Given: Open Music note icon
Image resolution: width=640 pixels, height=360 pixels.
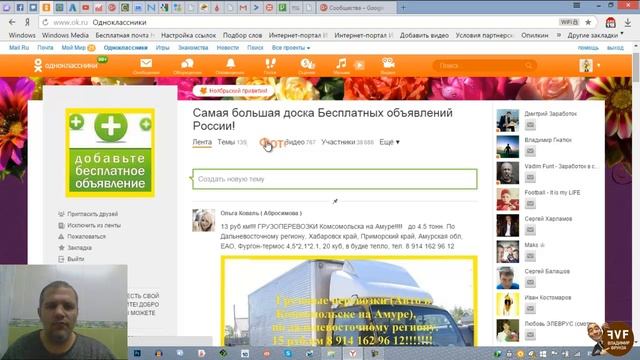Looking at the screenshot, I should point(341,64).
